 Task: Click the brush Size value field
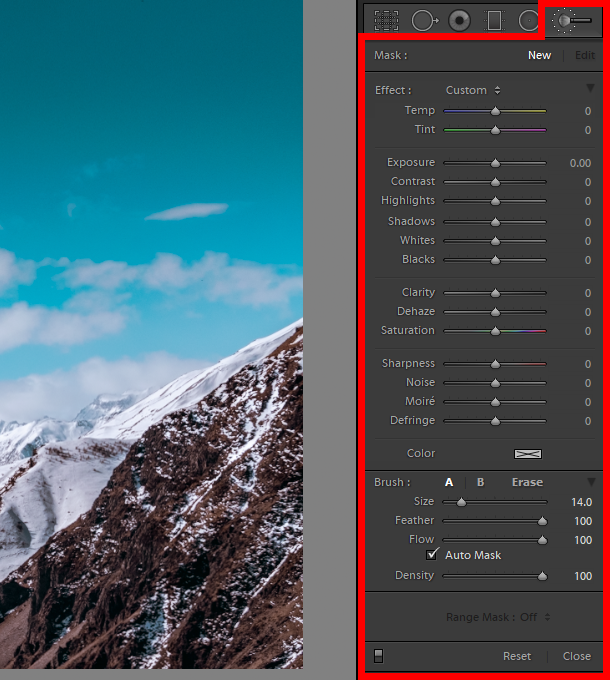581,502
